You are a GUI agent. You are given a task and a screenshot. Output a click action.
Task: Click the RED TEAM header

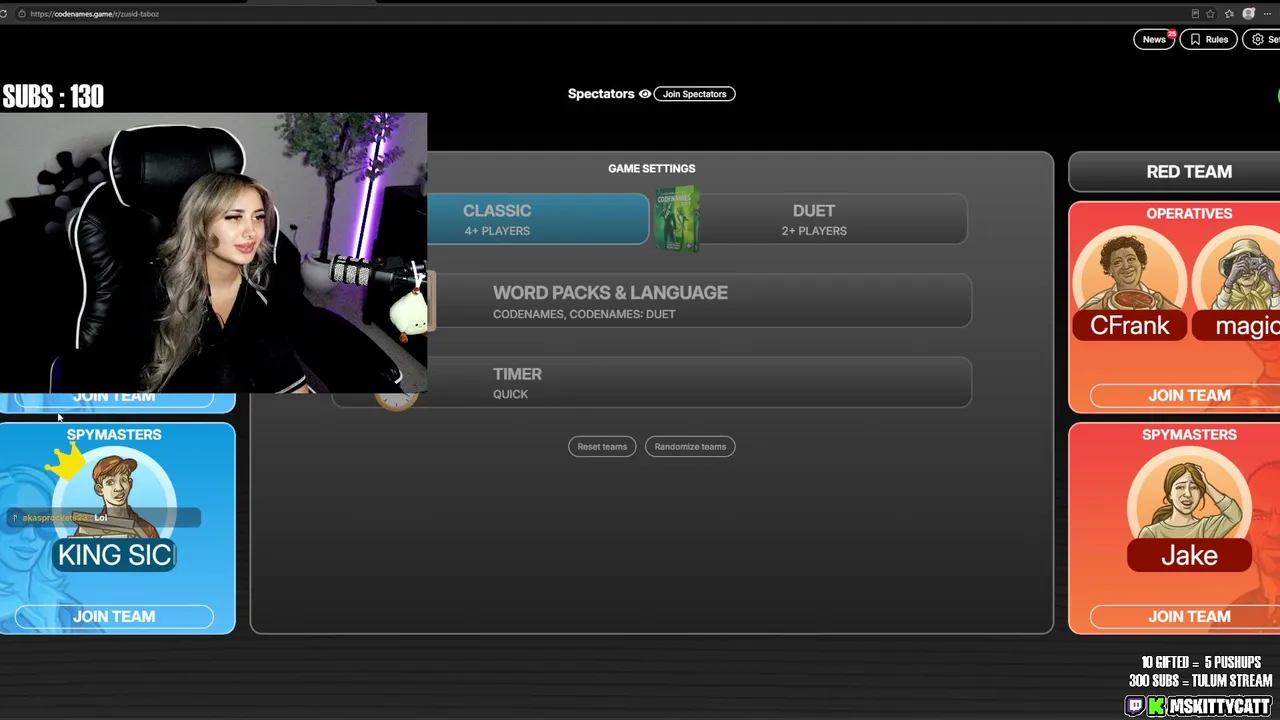click(x=1189, y=172)
